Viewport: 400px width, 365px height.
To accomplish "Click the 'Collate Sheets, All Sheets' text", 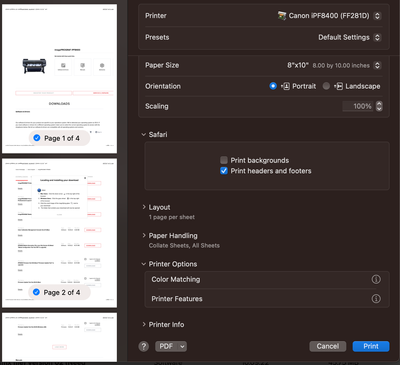I will click(184, 246).
